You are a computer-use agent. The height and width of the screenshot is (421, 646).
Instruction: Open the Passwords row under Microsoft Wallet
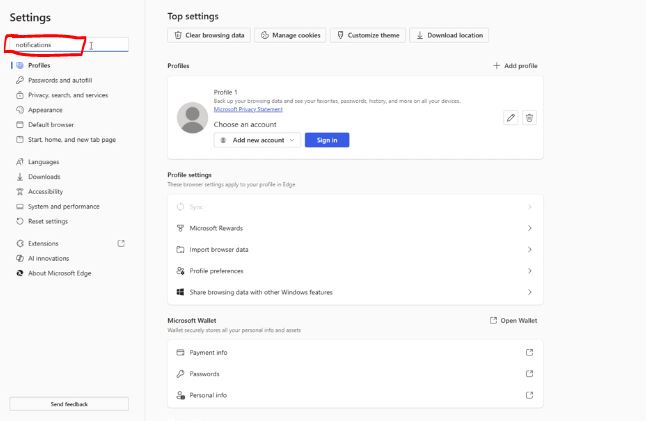pyautogui.click(x=355, y=374)
